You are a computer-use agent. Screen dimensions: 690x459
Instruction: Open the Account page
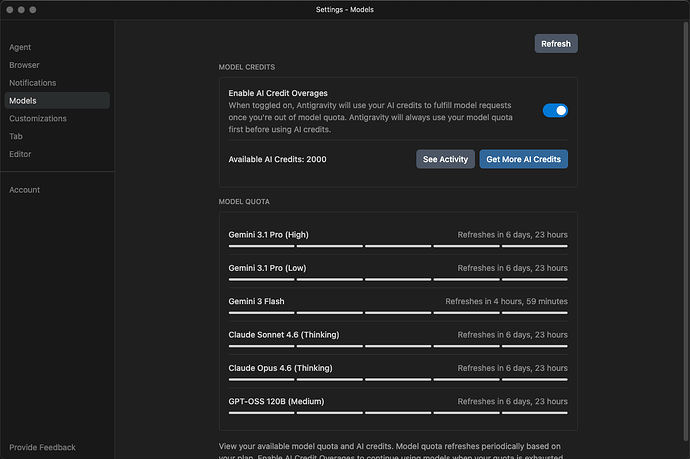tap(25, 190)
